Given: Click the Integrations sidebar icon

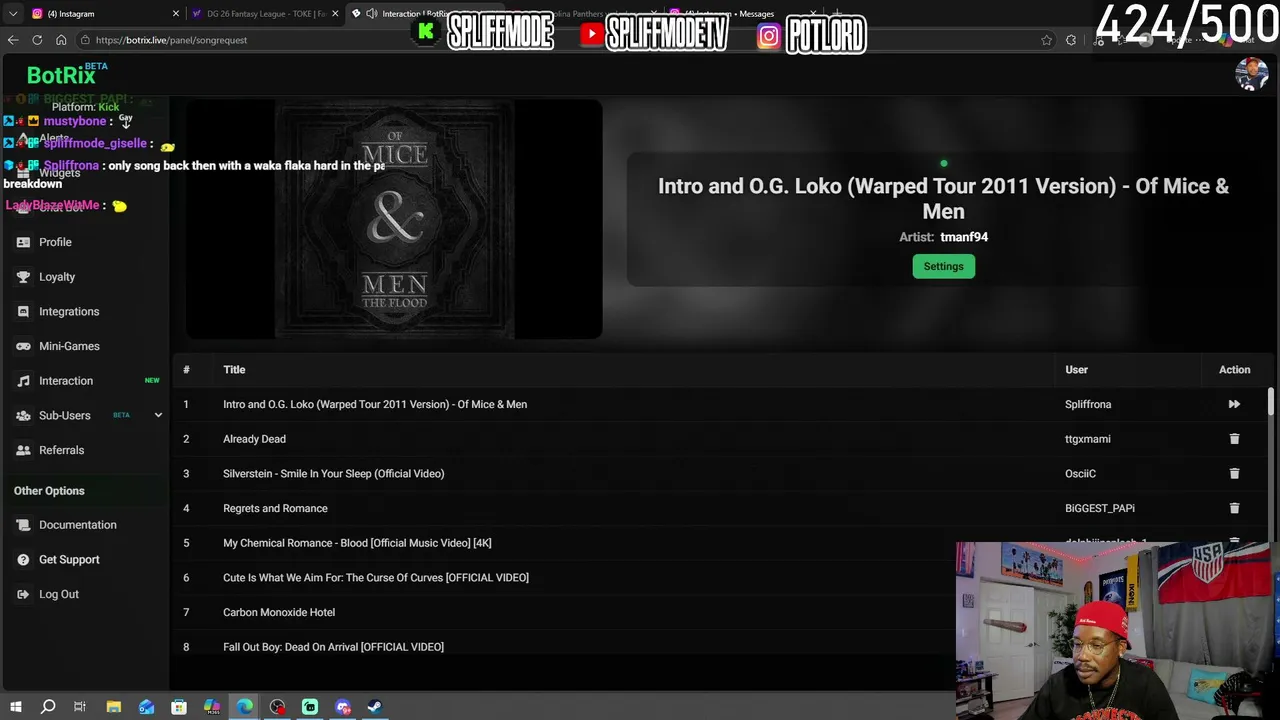Looking at the screenshot, I should tap(23, 311).
